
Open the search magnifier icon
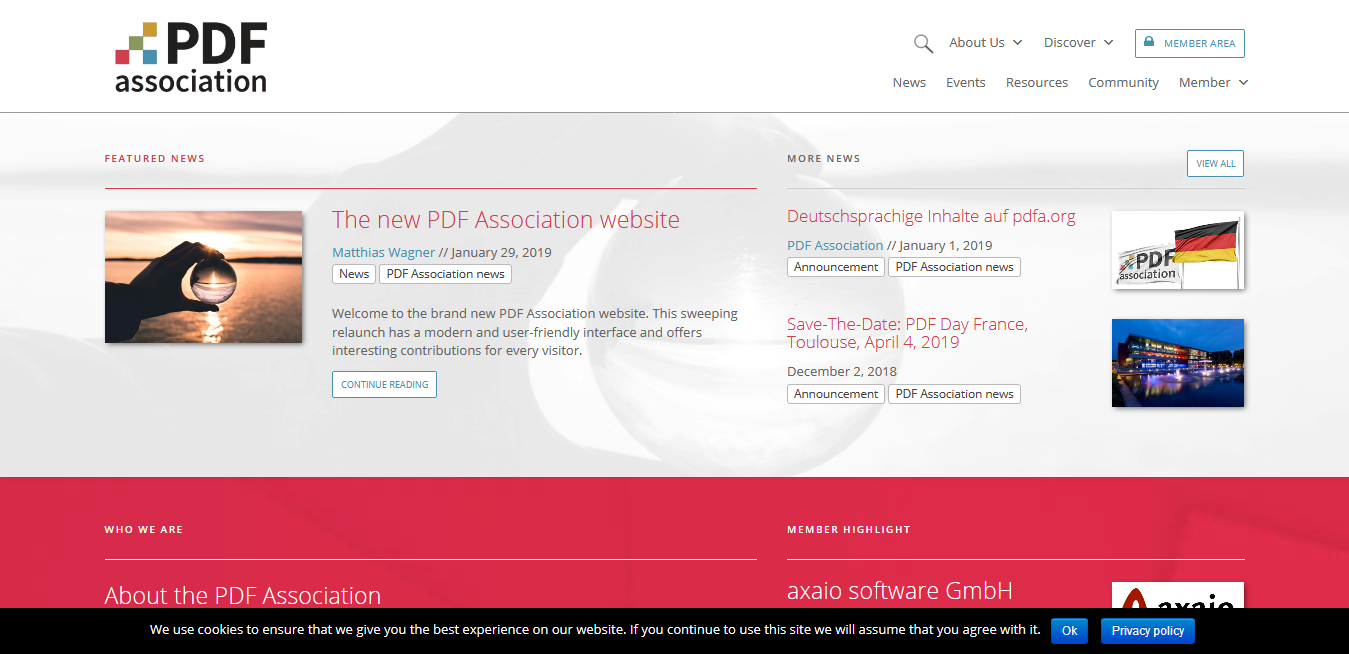pos(923,43)
